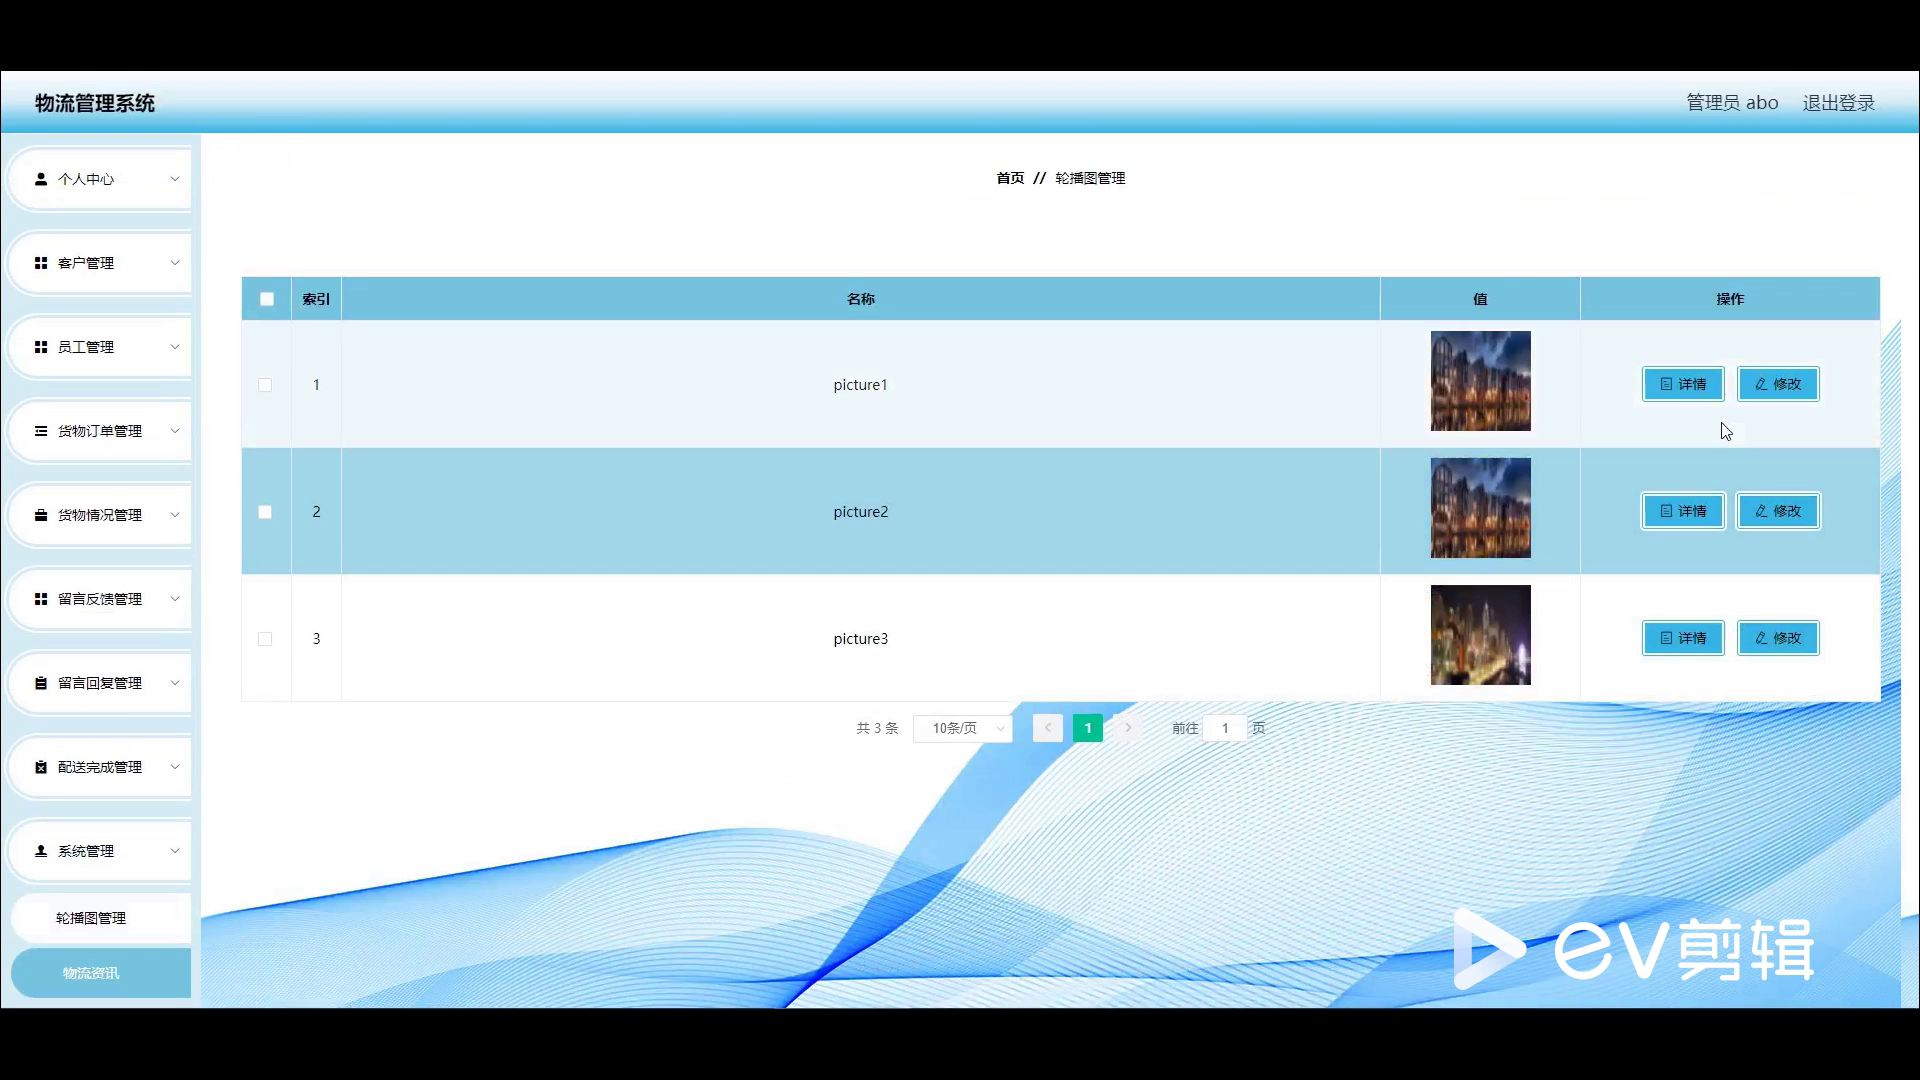Click the picture3 name cell
Screen dimensions: 1920x1080
(x=861, y=639)
